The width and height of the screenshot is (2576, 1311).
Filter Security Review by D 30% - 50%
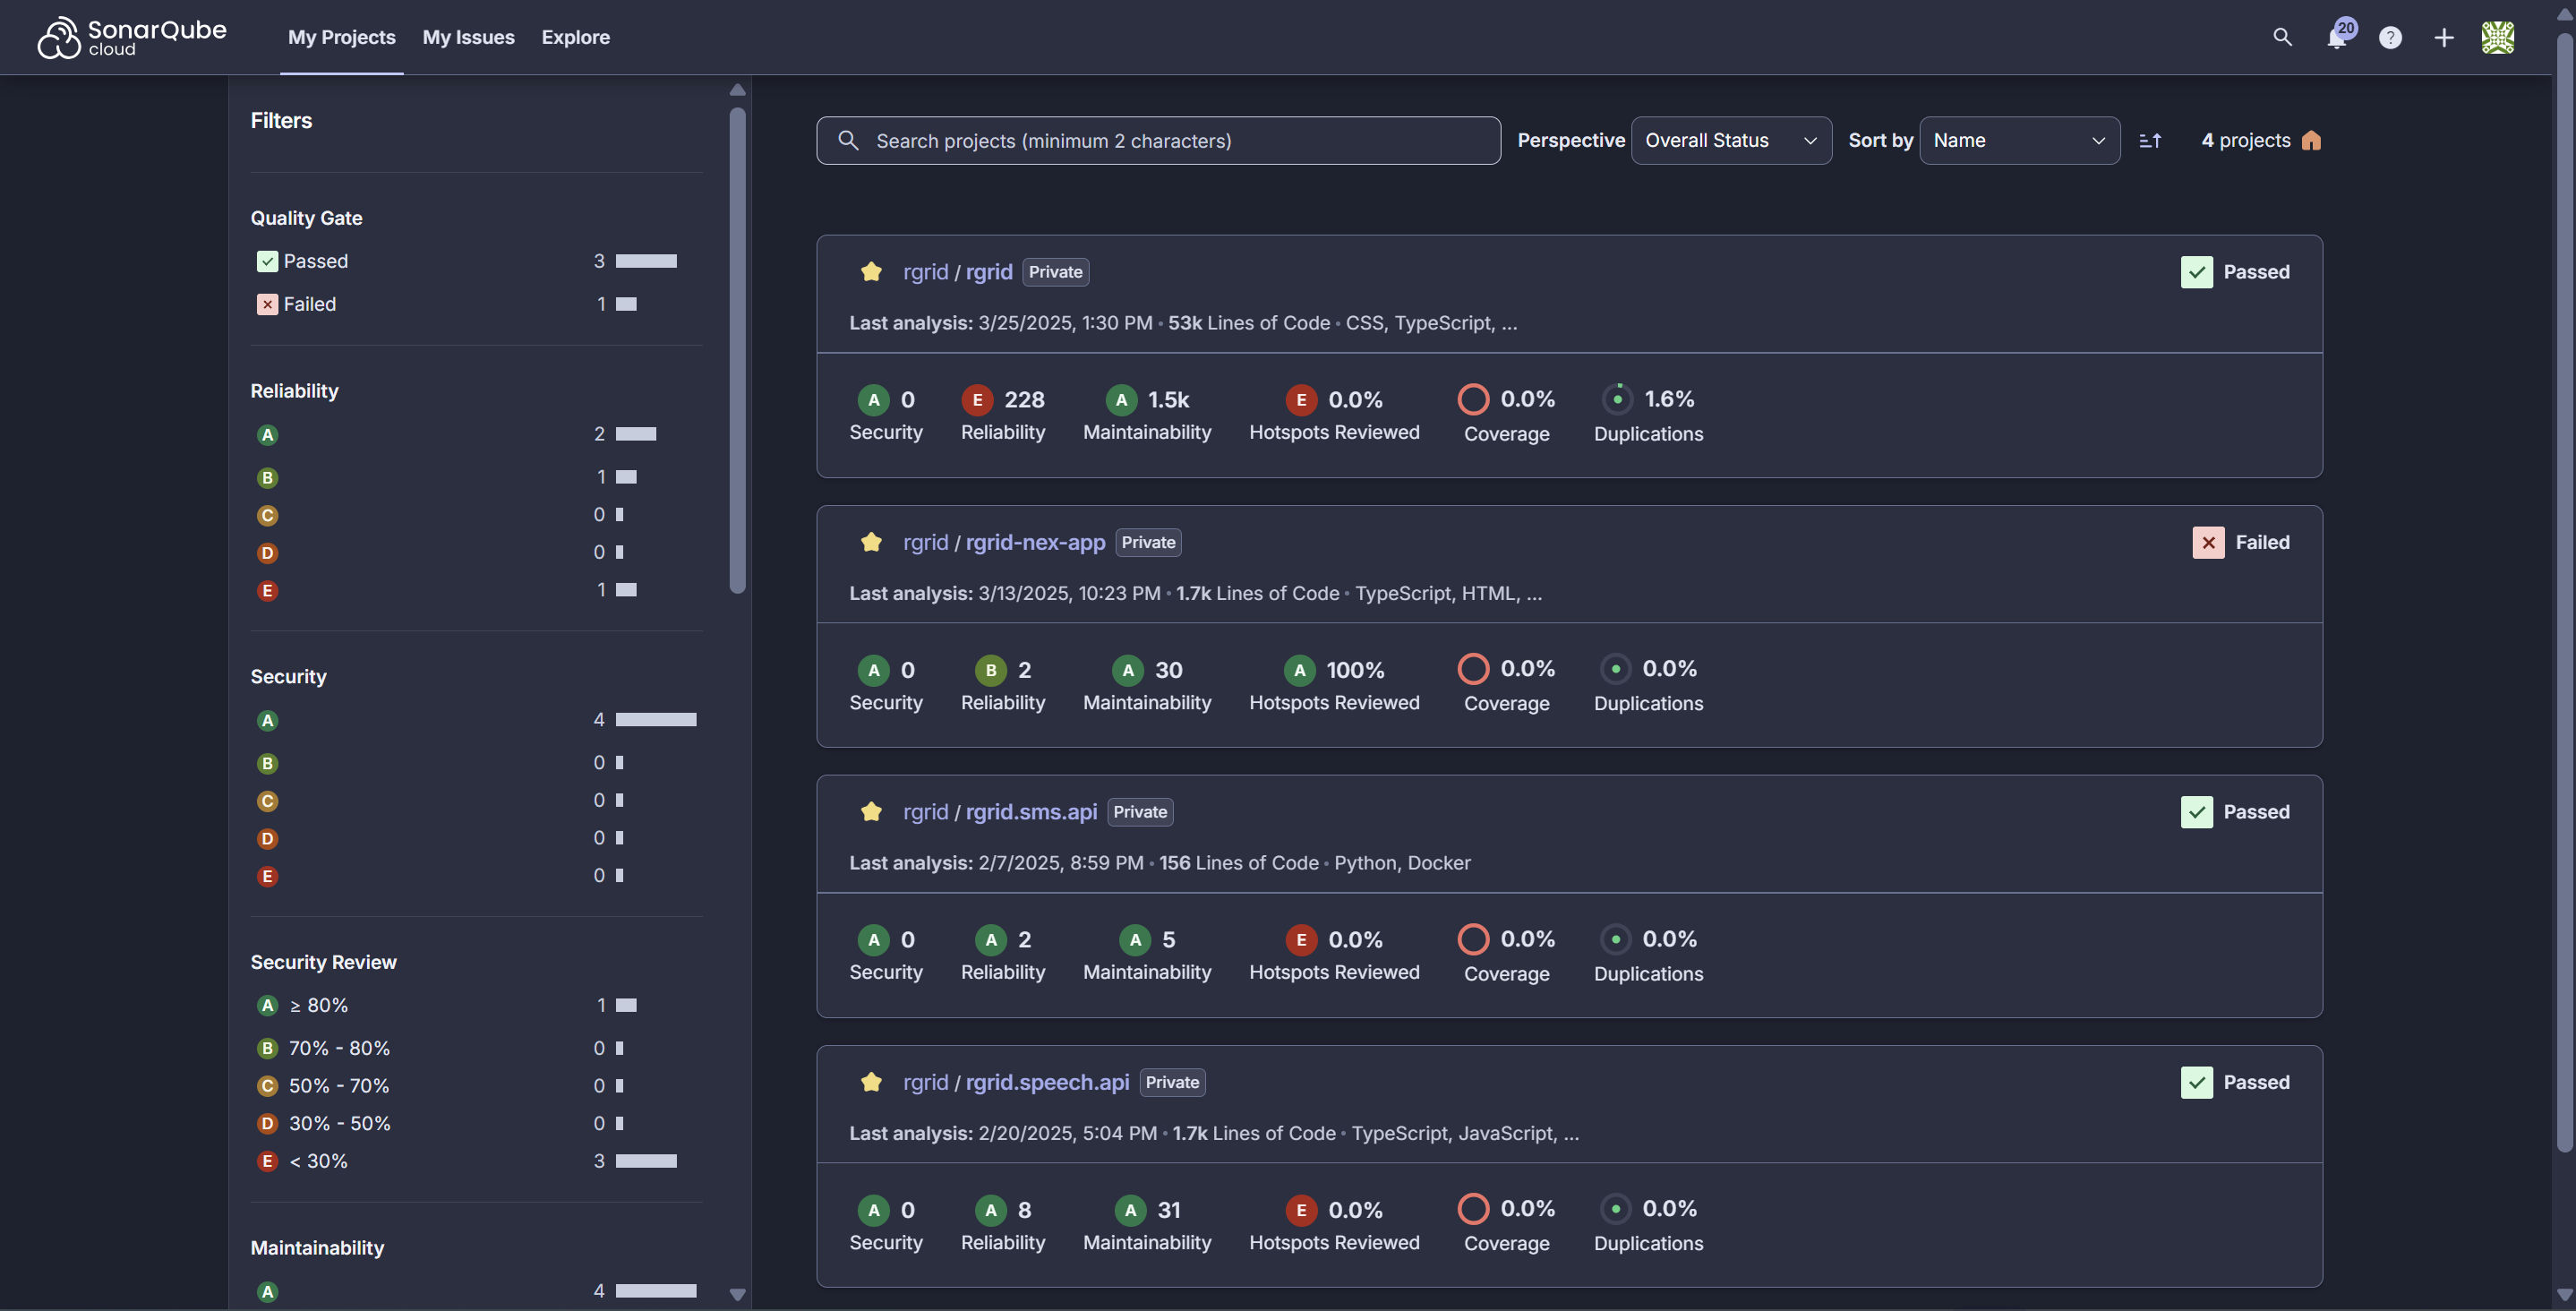(x=476, y=1124)
